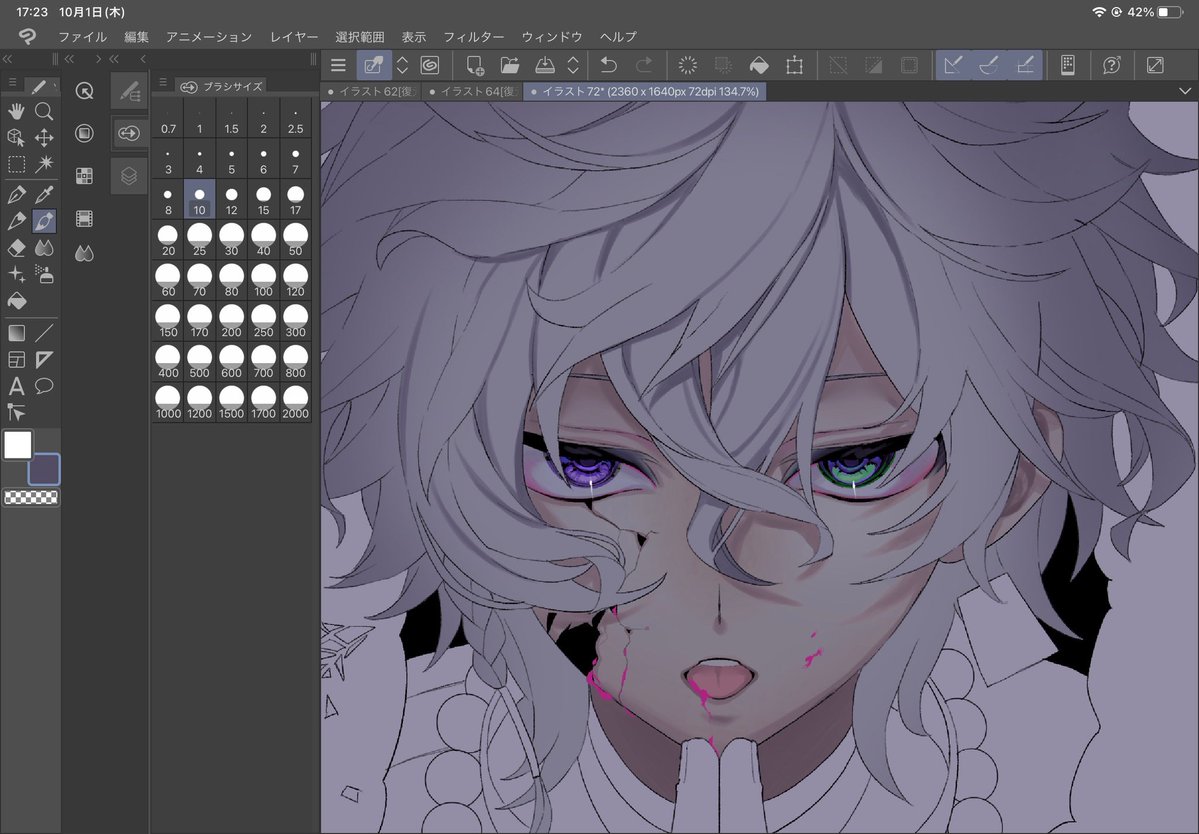Pick the rectangular Selection tool
The height and width of the screenshot is (834, 1199).
click(16, 164)
